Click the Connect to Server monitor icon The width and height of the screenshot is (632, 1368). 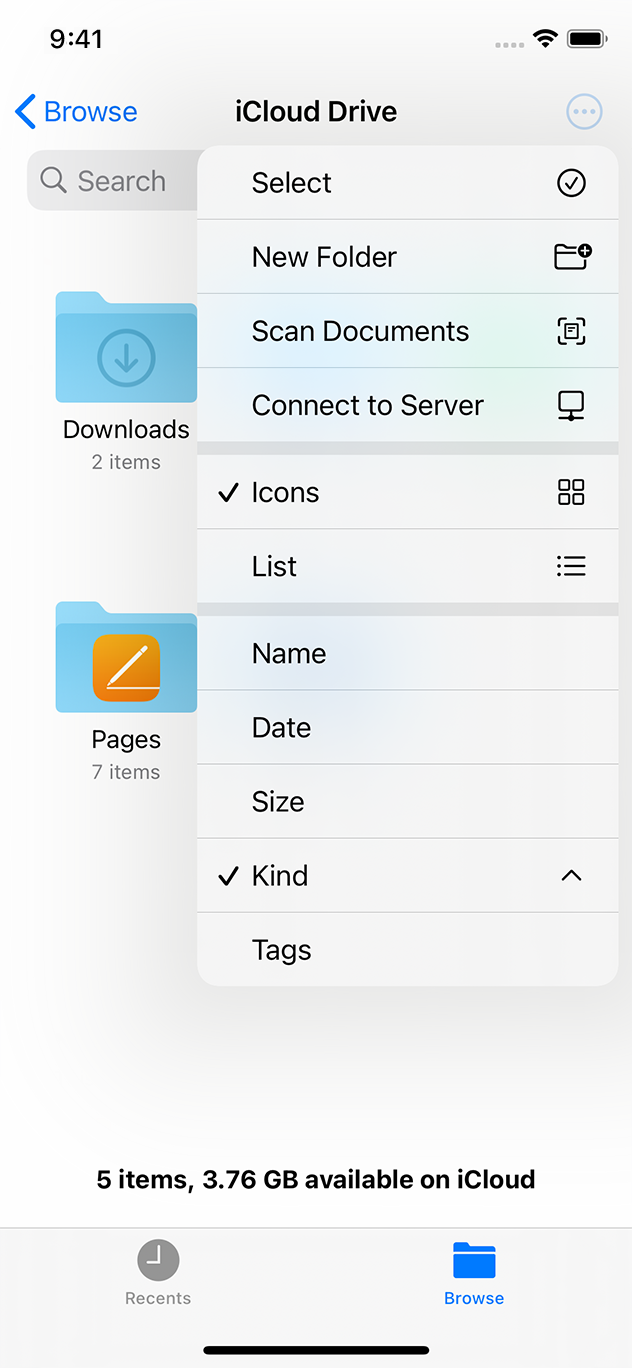coord(571,405)
